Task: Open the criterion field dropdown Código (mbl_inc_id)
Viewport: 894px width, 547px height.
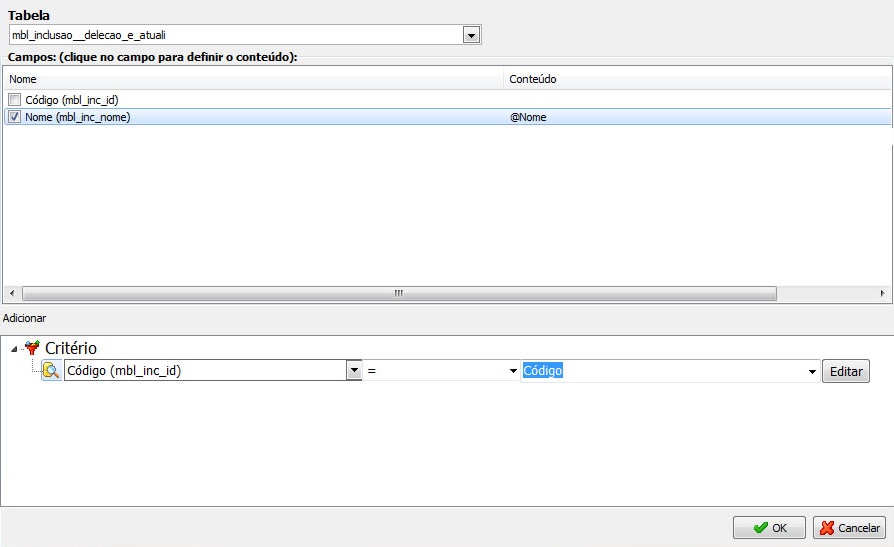Action: click(x=353, y=371)
